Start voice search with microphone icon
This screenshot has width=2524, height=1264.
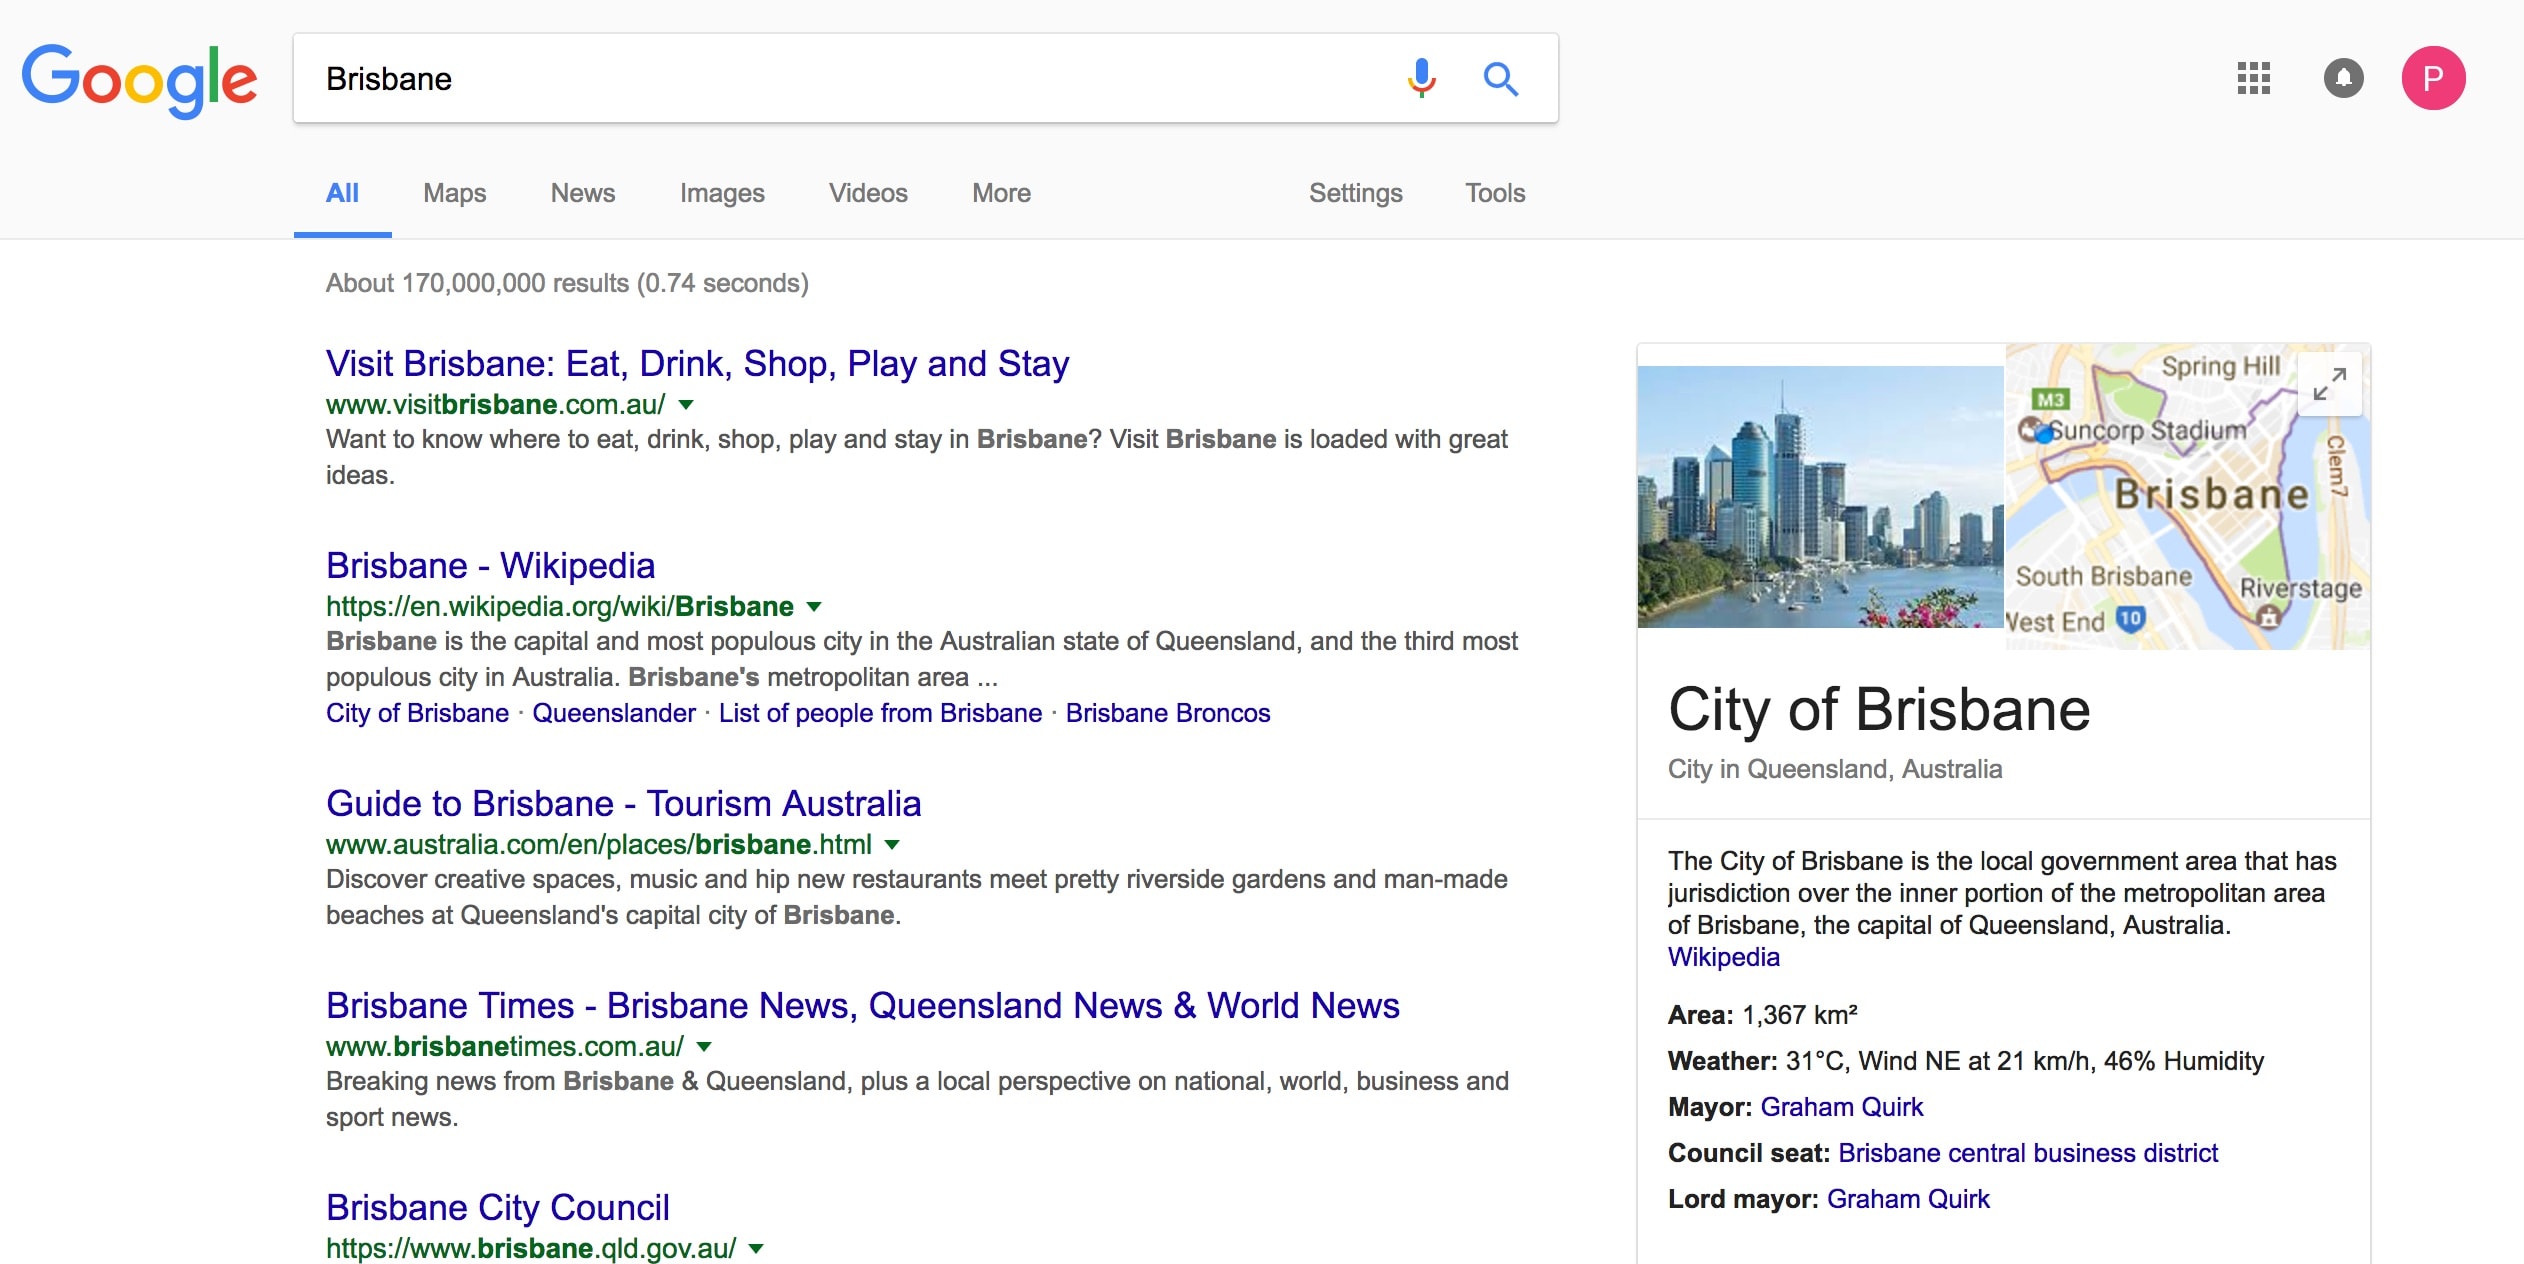(1421, 78)
